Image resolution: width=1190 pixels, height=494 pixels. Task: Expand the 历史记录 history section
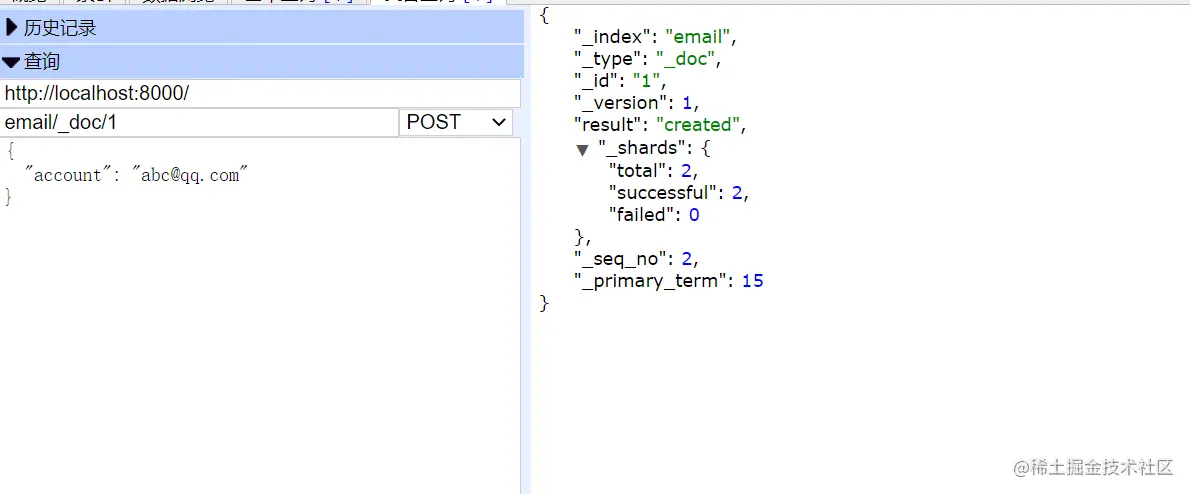(x=262, y=28)
